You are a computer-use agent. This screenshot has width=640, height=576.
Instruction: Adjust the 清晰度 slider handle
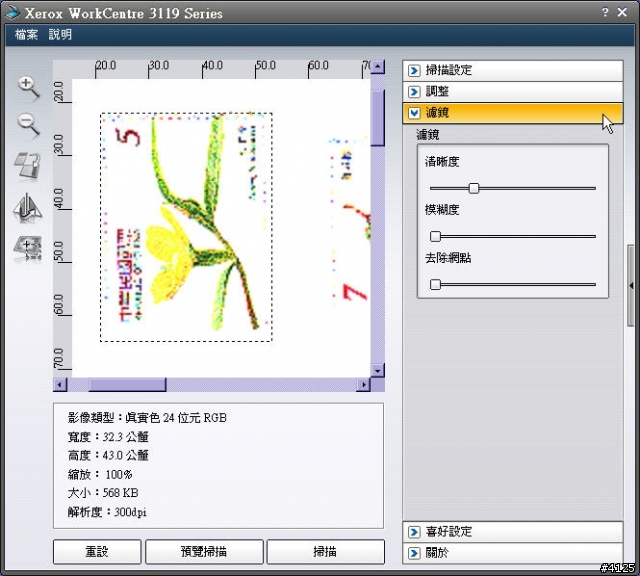coord(473,188)
